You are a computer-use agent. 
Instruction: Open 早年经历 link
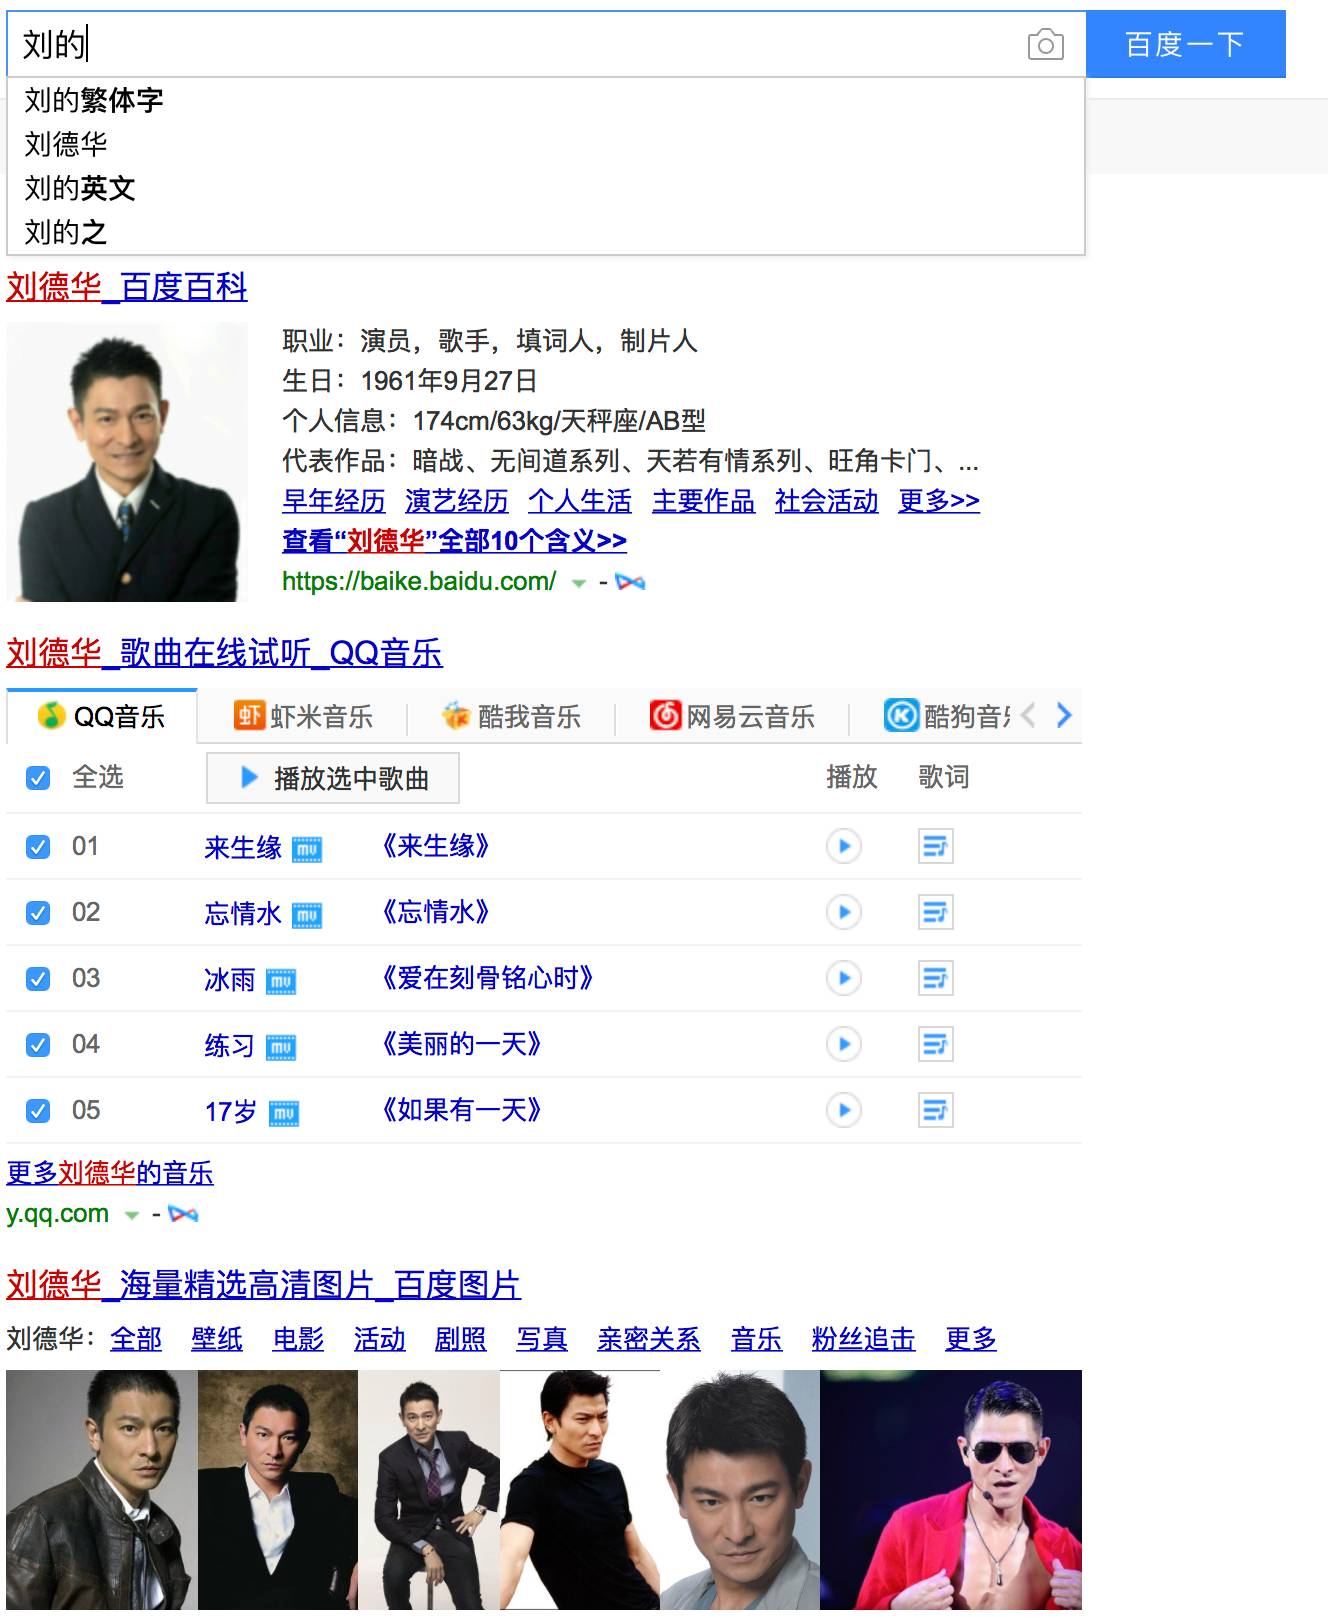[x=334, y=501]
